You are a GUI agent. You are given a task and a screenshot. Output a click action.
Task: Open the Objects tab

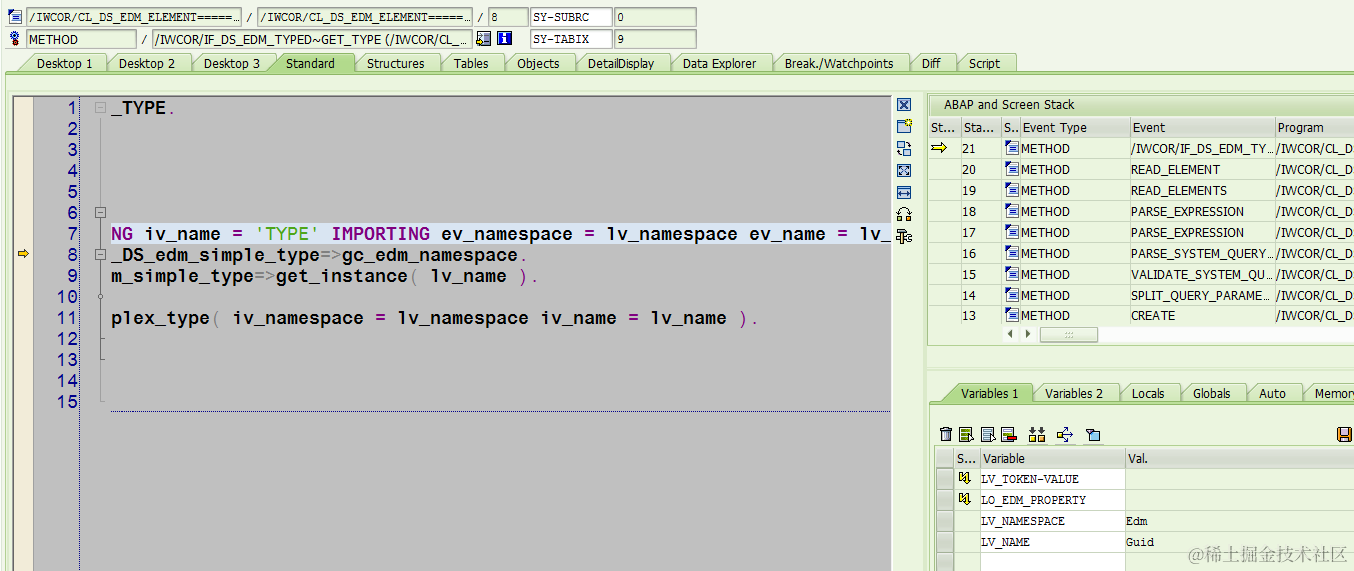pos(538,63)
